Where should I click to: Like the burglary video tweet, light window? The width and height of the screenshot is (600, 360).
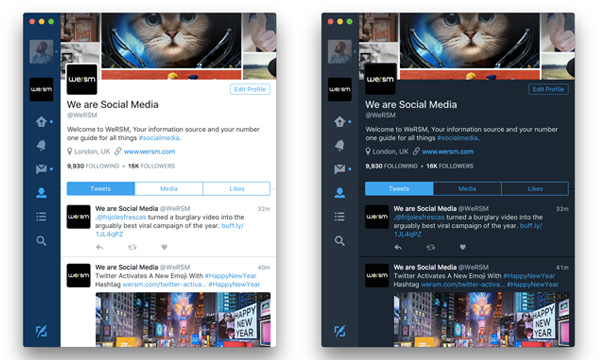(164, 247)
